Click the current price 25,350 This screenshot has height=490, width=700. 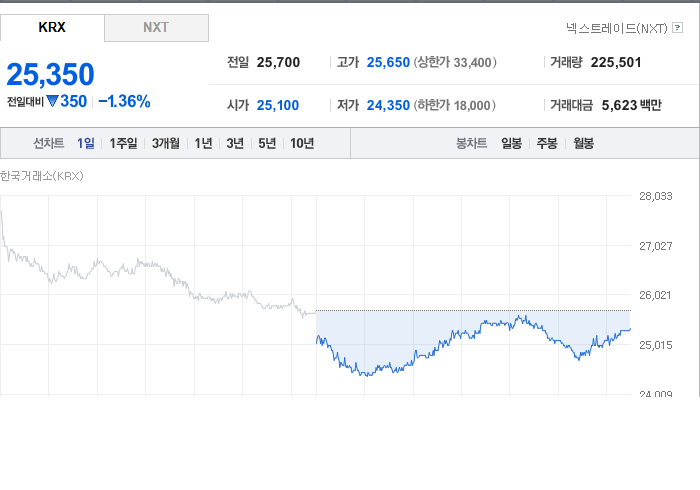[50, 74]
